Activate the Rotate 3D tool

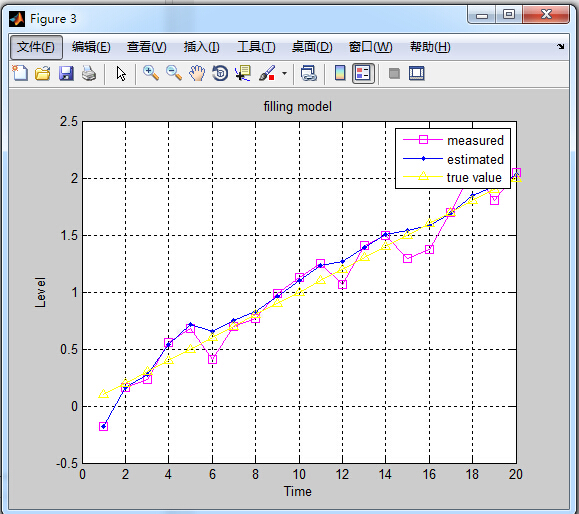click(220, 73)
